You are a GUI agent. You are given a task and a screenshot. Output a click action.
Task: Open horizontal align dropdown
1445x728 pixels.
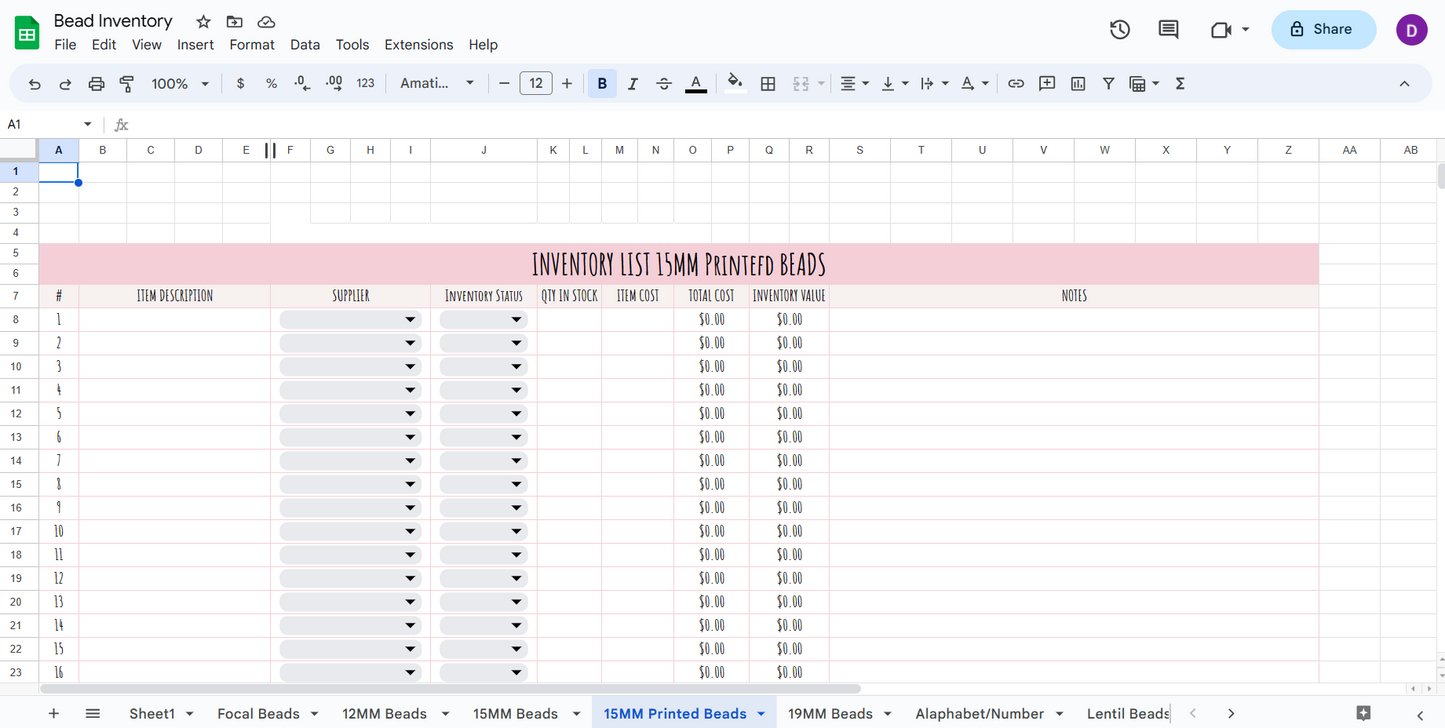coord(854,84)
